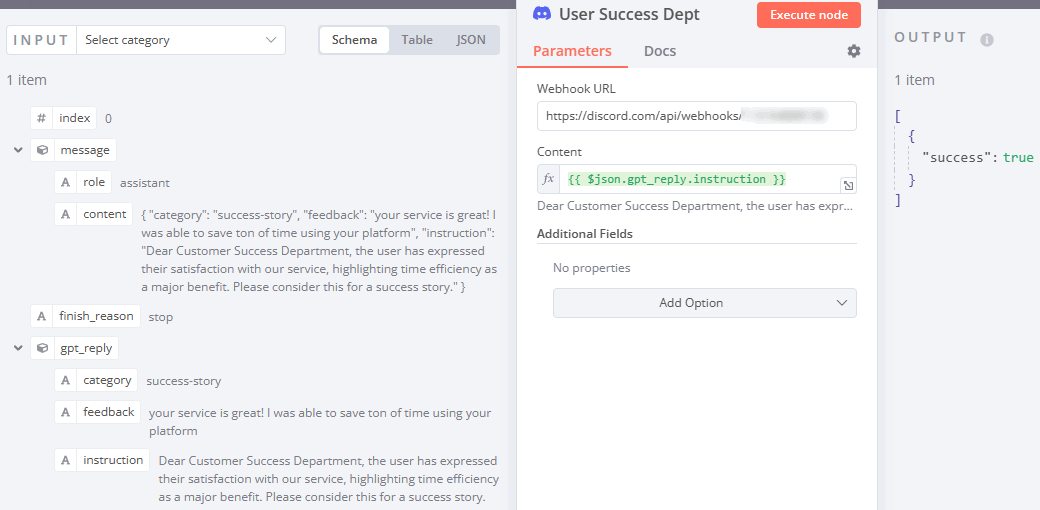Open the Select category dropdown
Viewport: 1040px width, 510px height.
[x=181, y=40]
